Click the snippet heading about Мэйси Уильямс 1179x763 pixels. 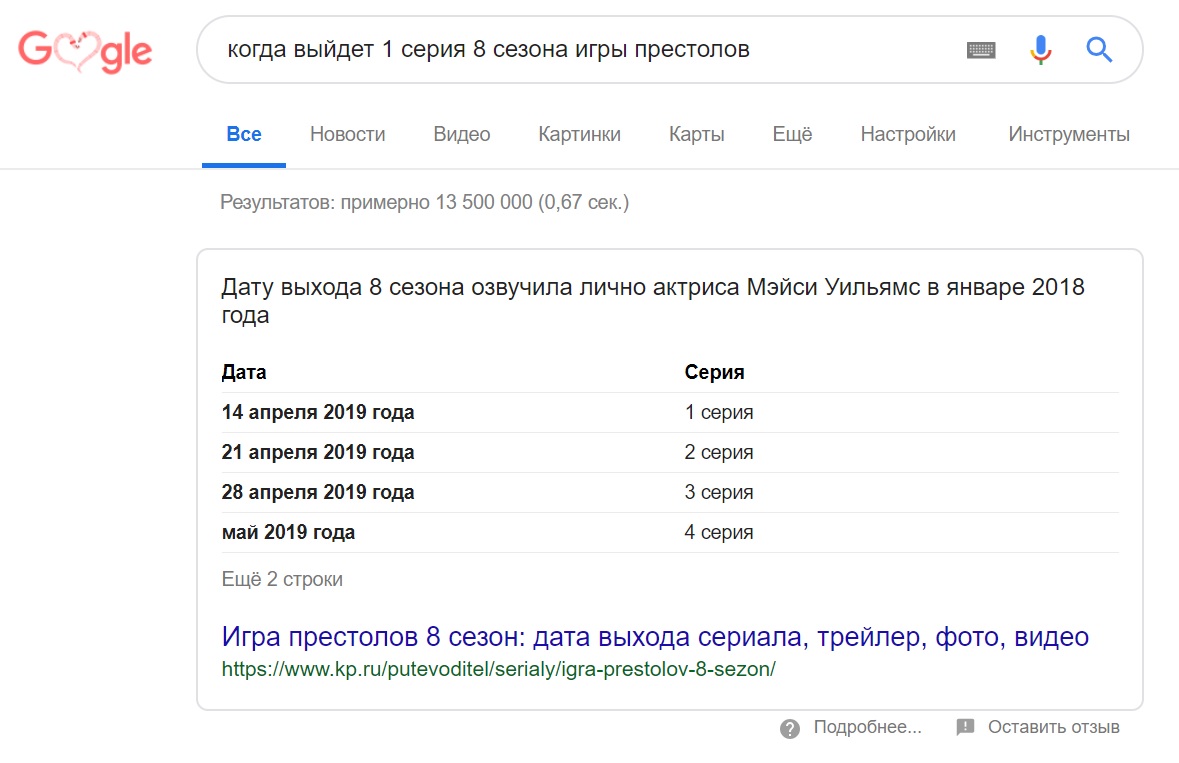point(653,301)
